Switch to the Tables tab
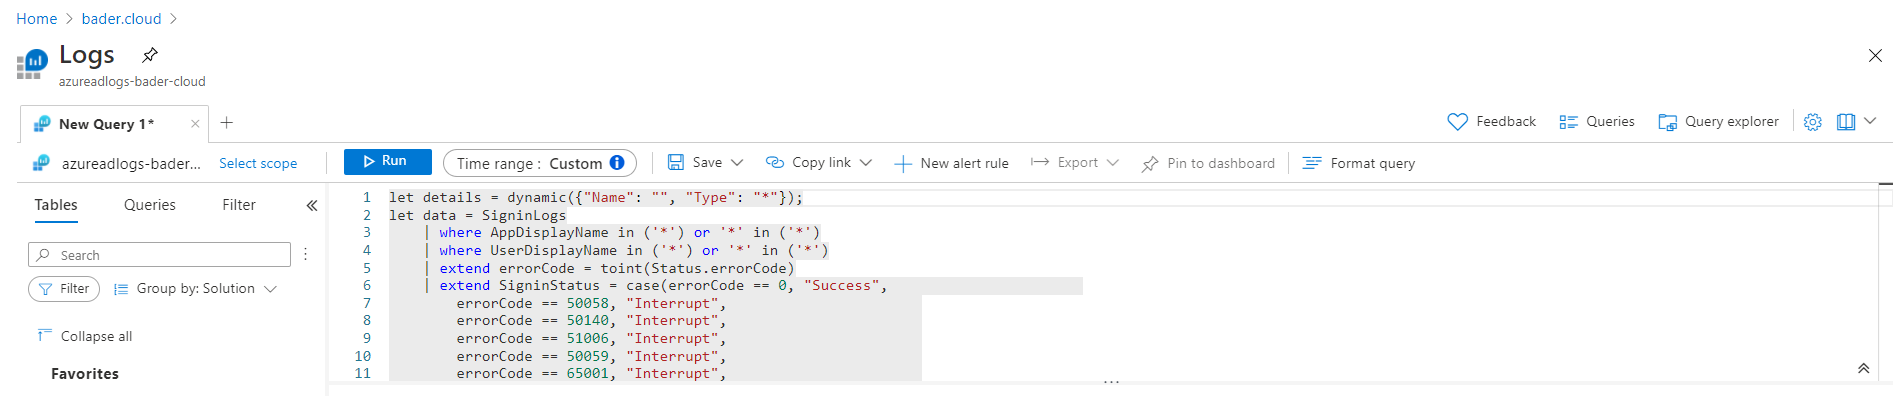This screenshot has height=396, width=1901. click(56, 205)
